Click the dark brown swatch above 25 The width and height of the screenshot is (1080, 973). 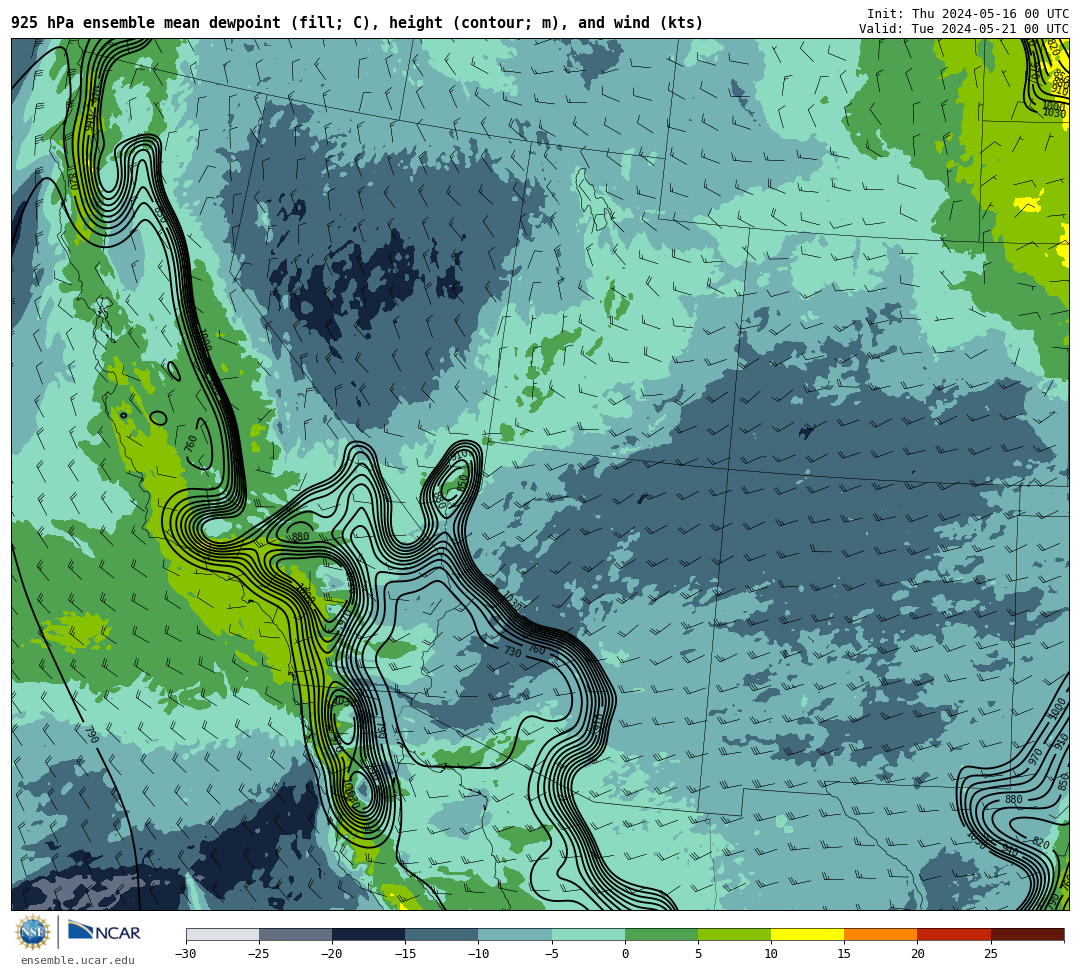(1027, 934)
